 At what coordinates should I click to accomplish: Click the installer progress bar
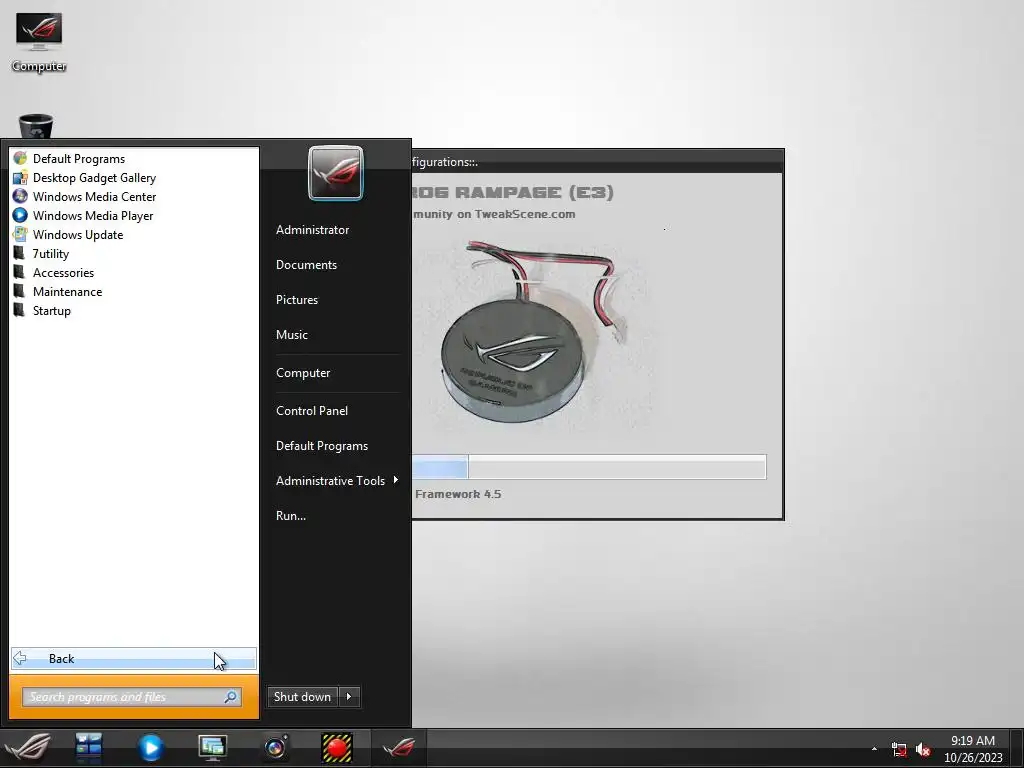(589, 467)
